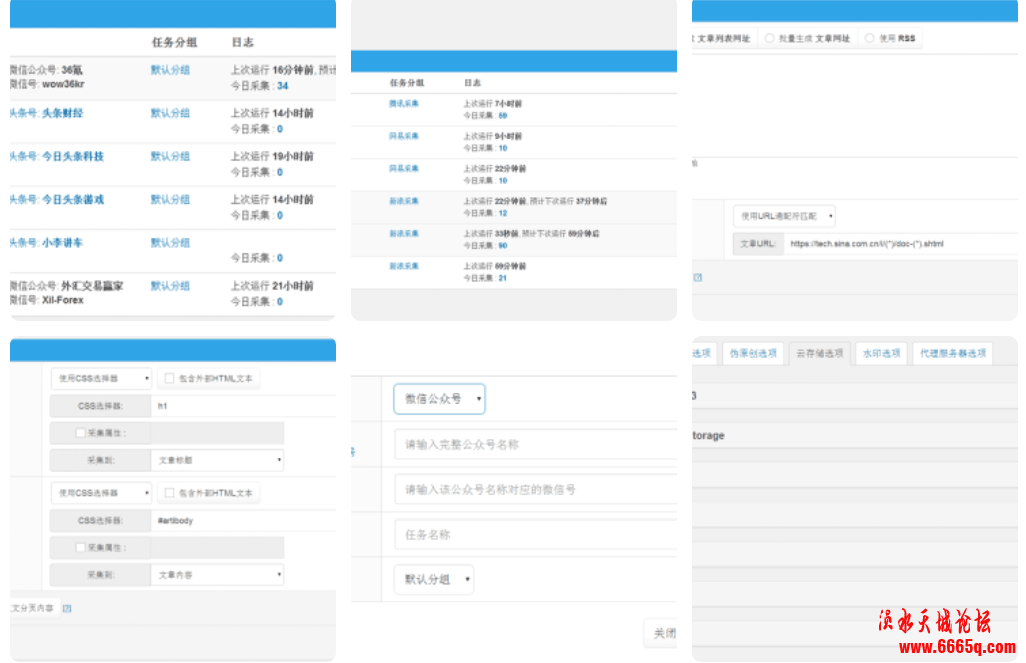Image resolution: width=1026 pixels, height=663 pixels.
Task: Focus the 任务名称 input field
Action: (x=536, y=535)
